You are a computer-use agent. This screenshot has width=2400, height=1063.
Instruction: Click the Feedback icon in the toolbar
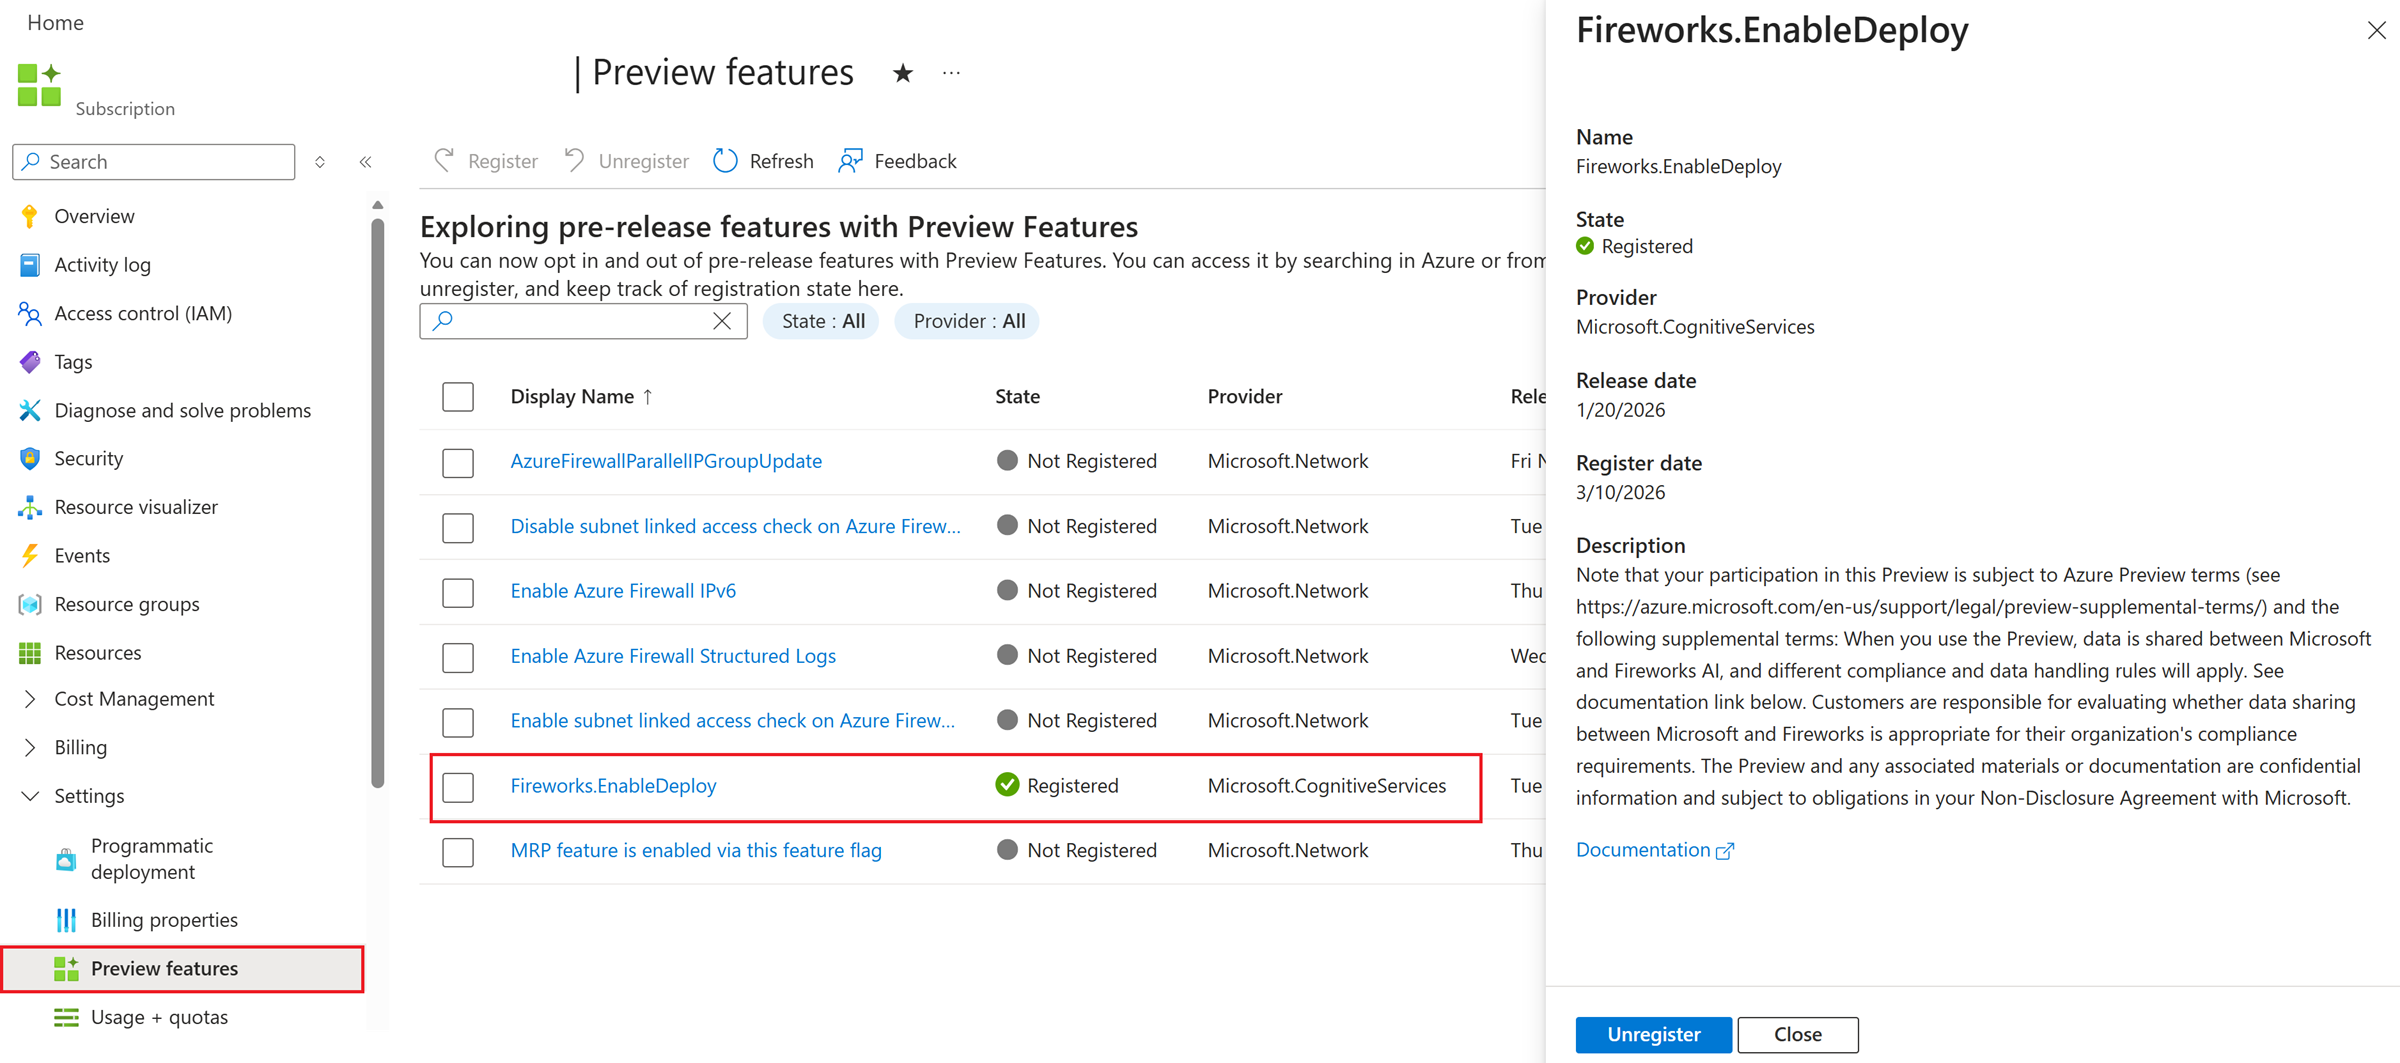851,161
